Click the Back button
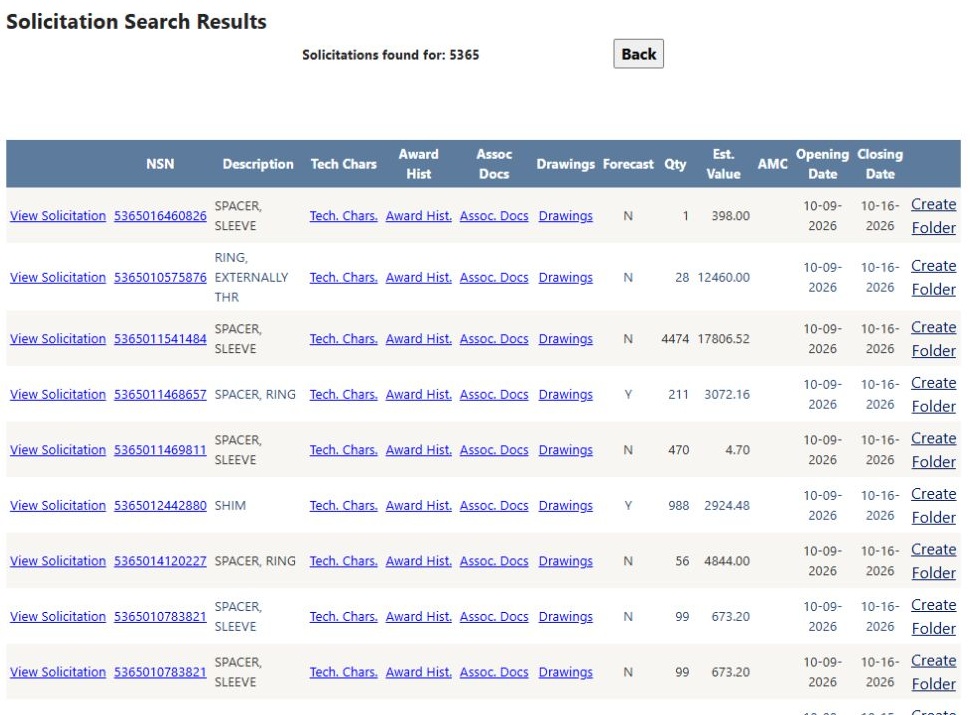The height and width of the screenshot is (715, 970). click(638, 54)
